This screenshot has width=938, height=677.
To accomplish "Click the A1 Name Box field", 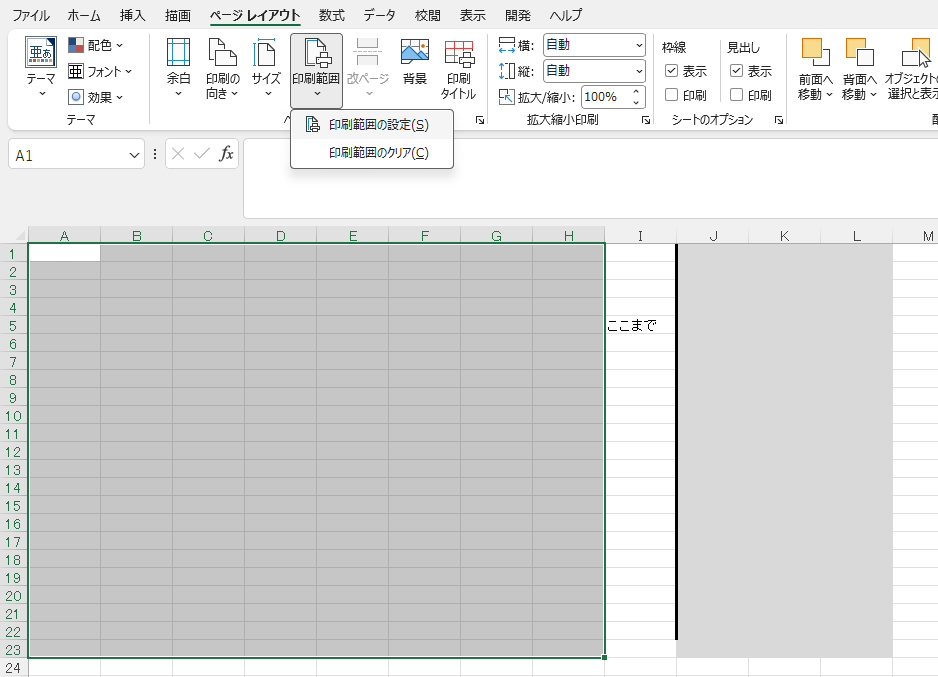I will (68, 155).
